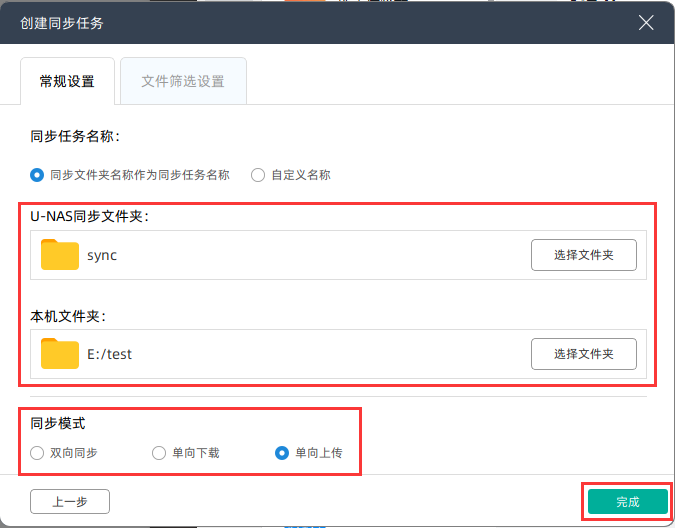
Task: Click 选择文件夹 for 本机文件夹
Action: coord(584,354)
